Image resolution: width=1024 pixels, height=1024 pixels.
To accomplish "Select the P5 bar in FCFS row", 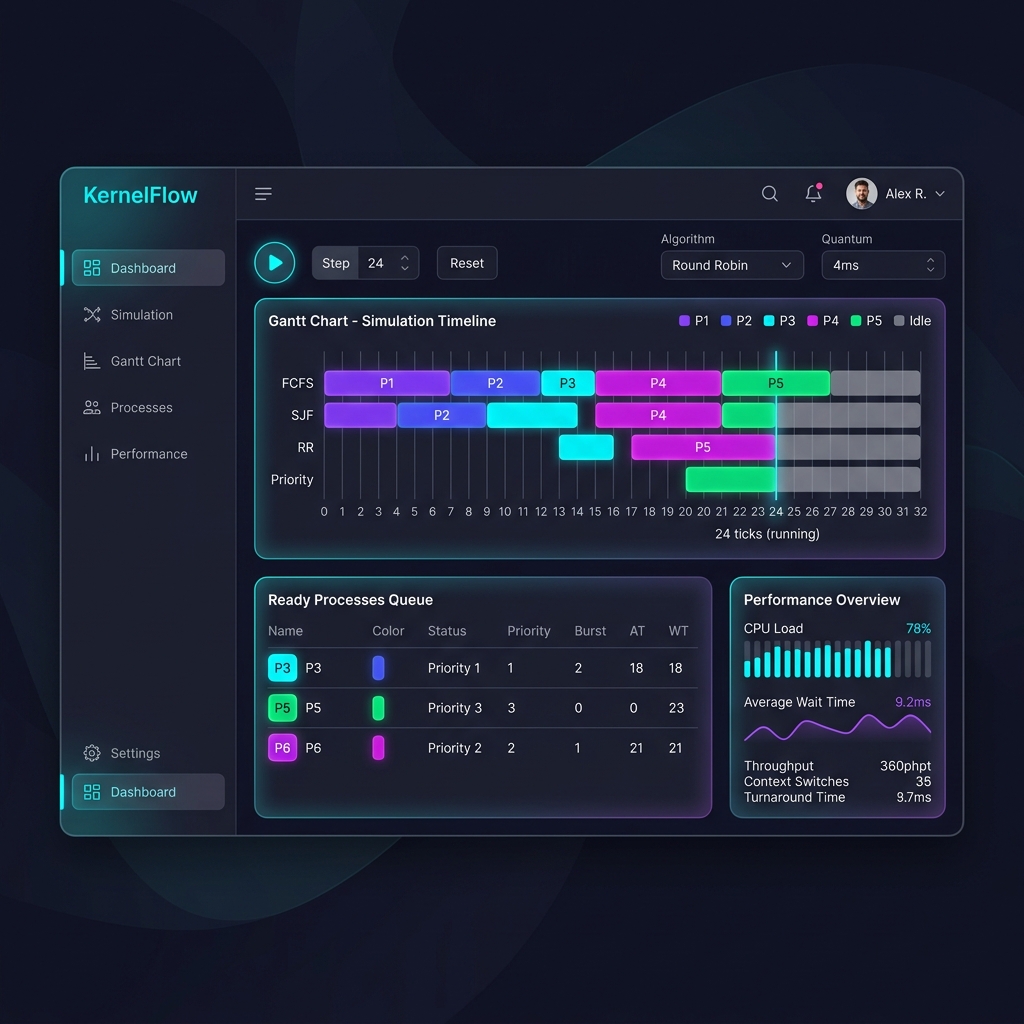I will pos(776,383).
